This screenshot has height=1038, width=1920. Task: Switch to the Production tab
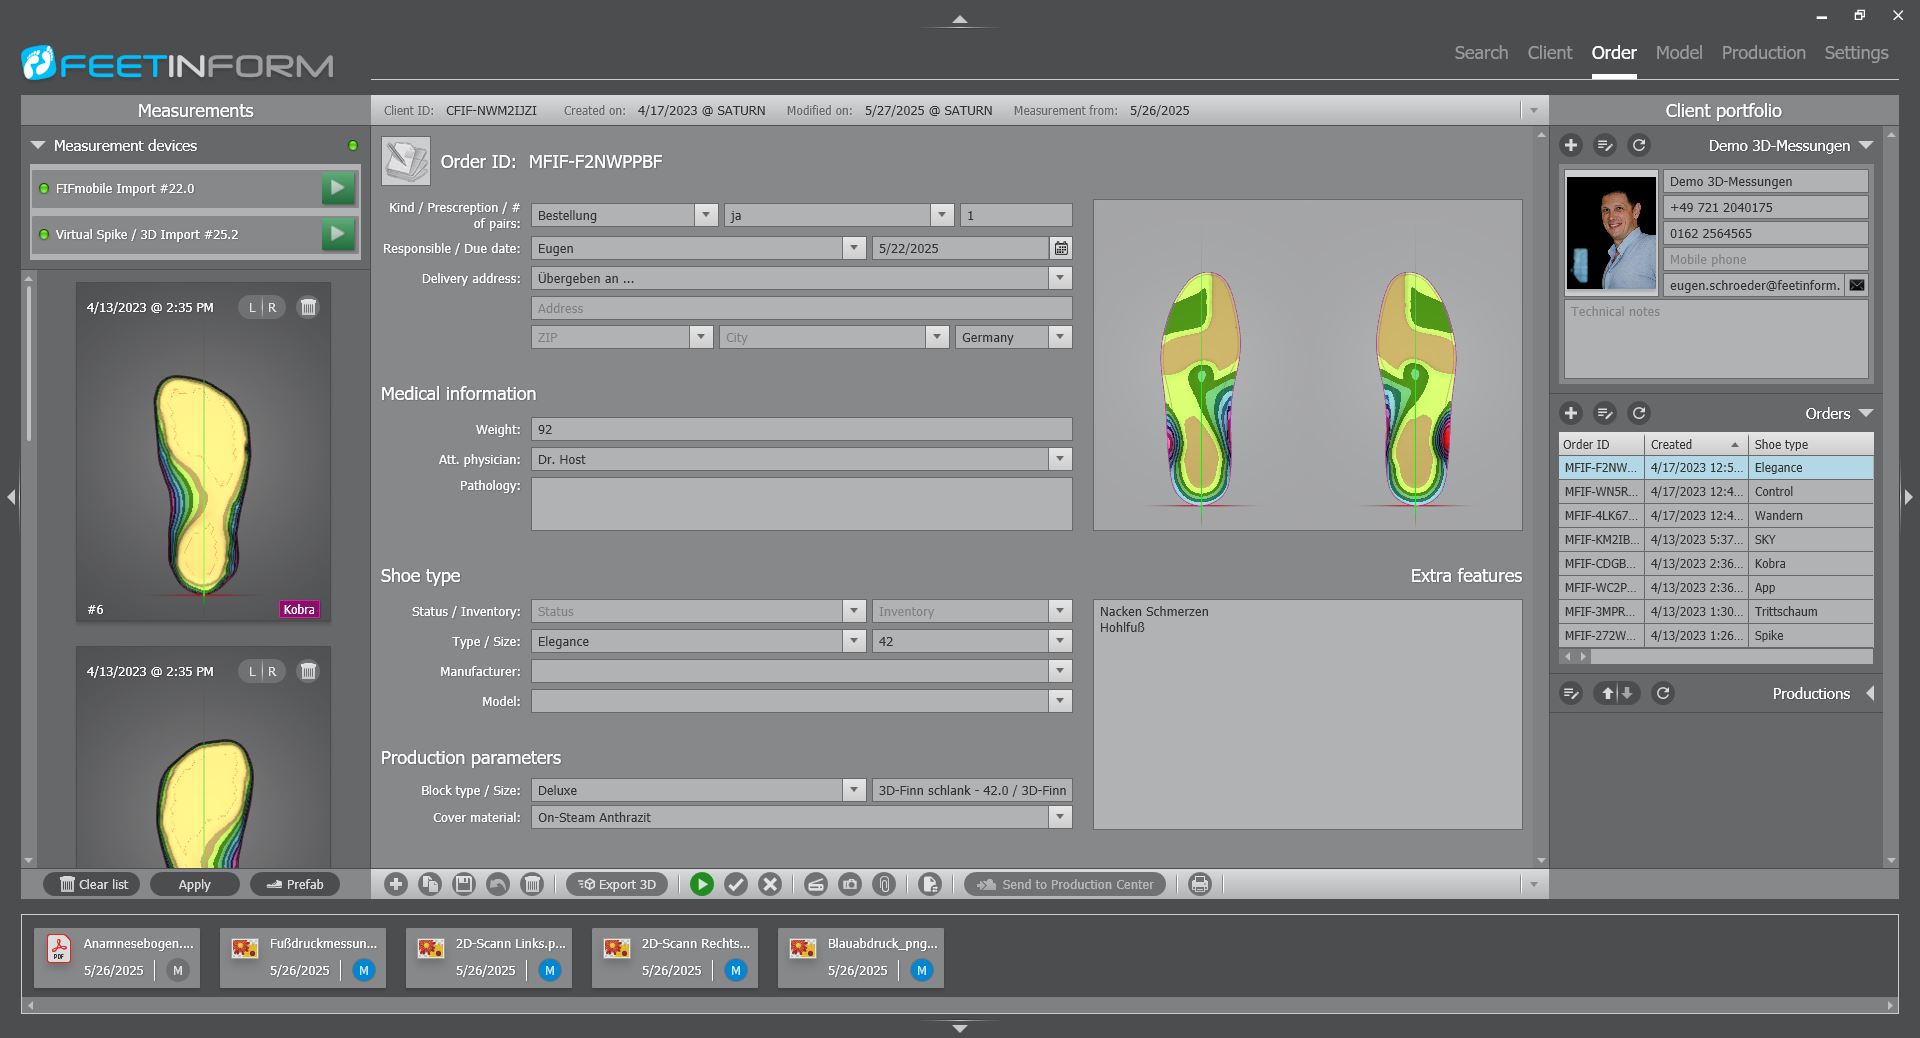coord(1763,53)
